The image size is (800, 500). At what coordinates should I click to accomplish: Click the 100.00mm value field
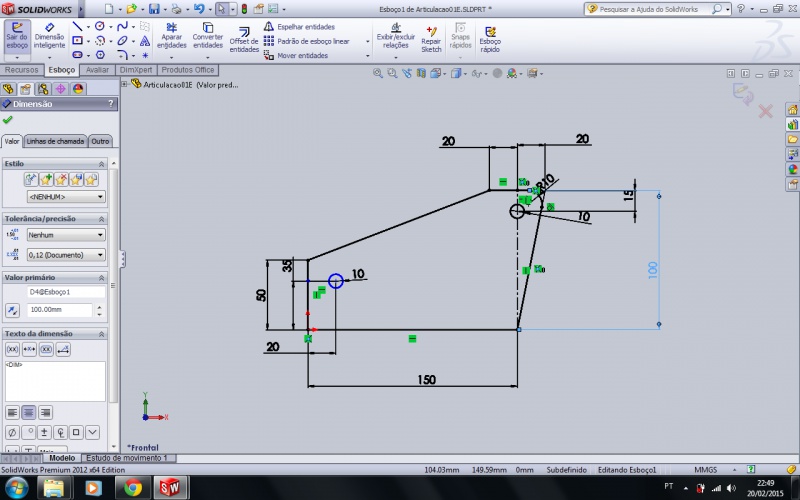pos(60,310)
